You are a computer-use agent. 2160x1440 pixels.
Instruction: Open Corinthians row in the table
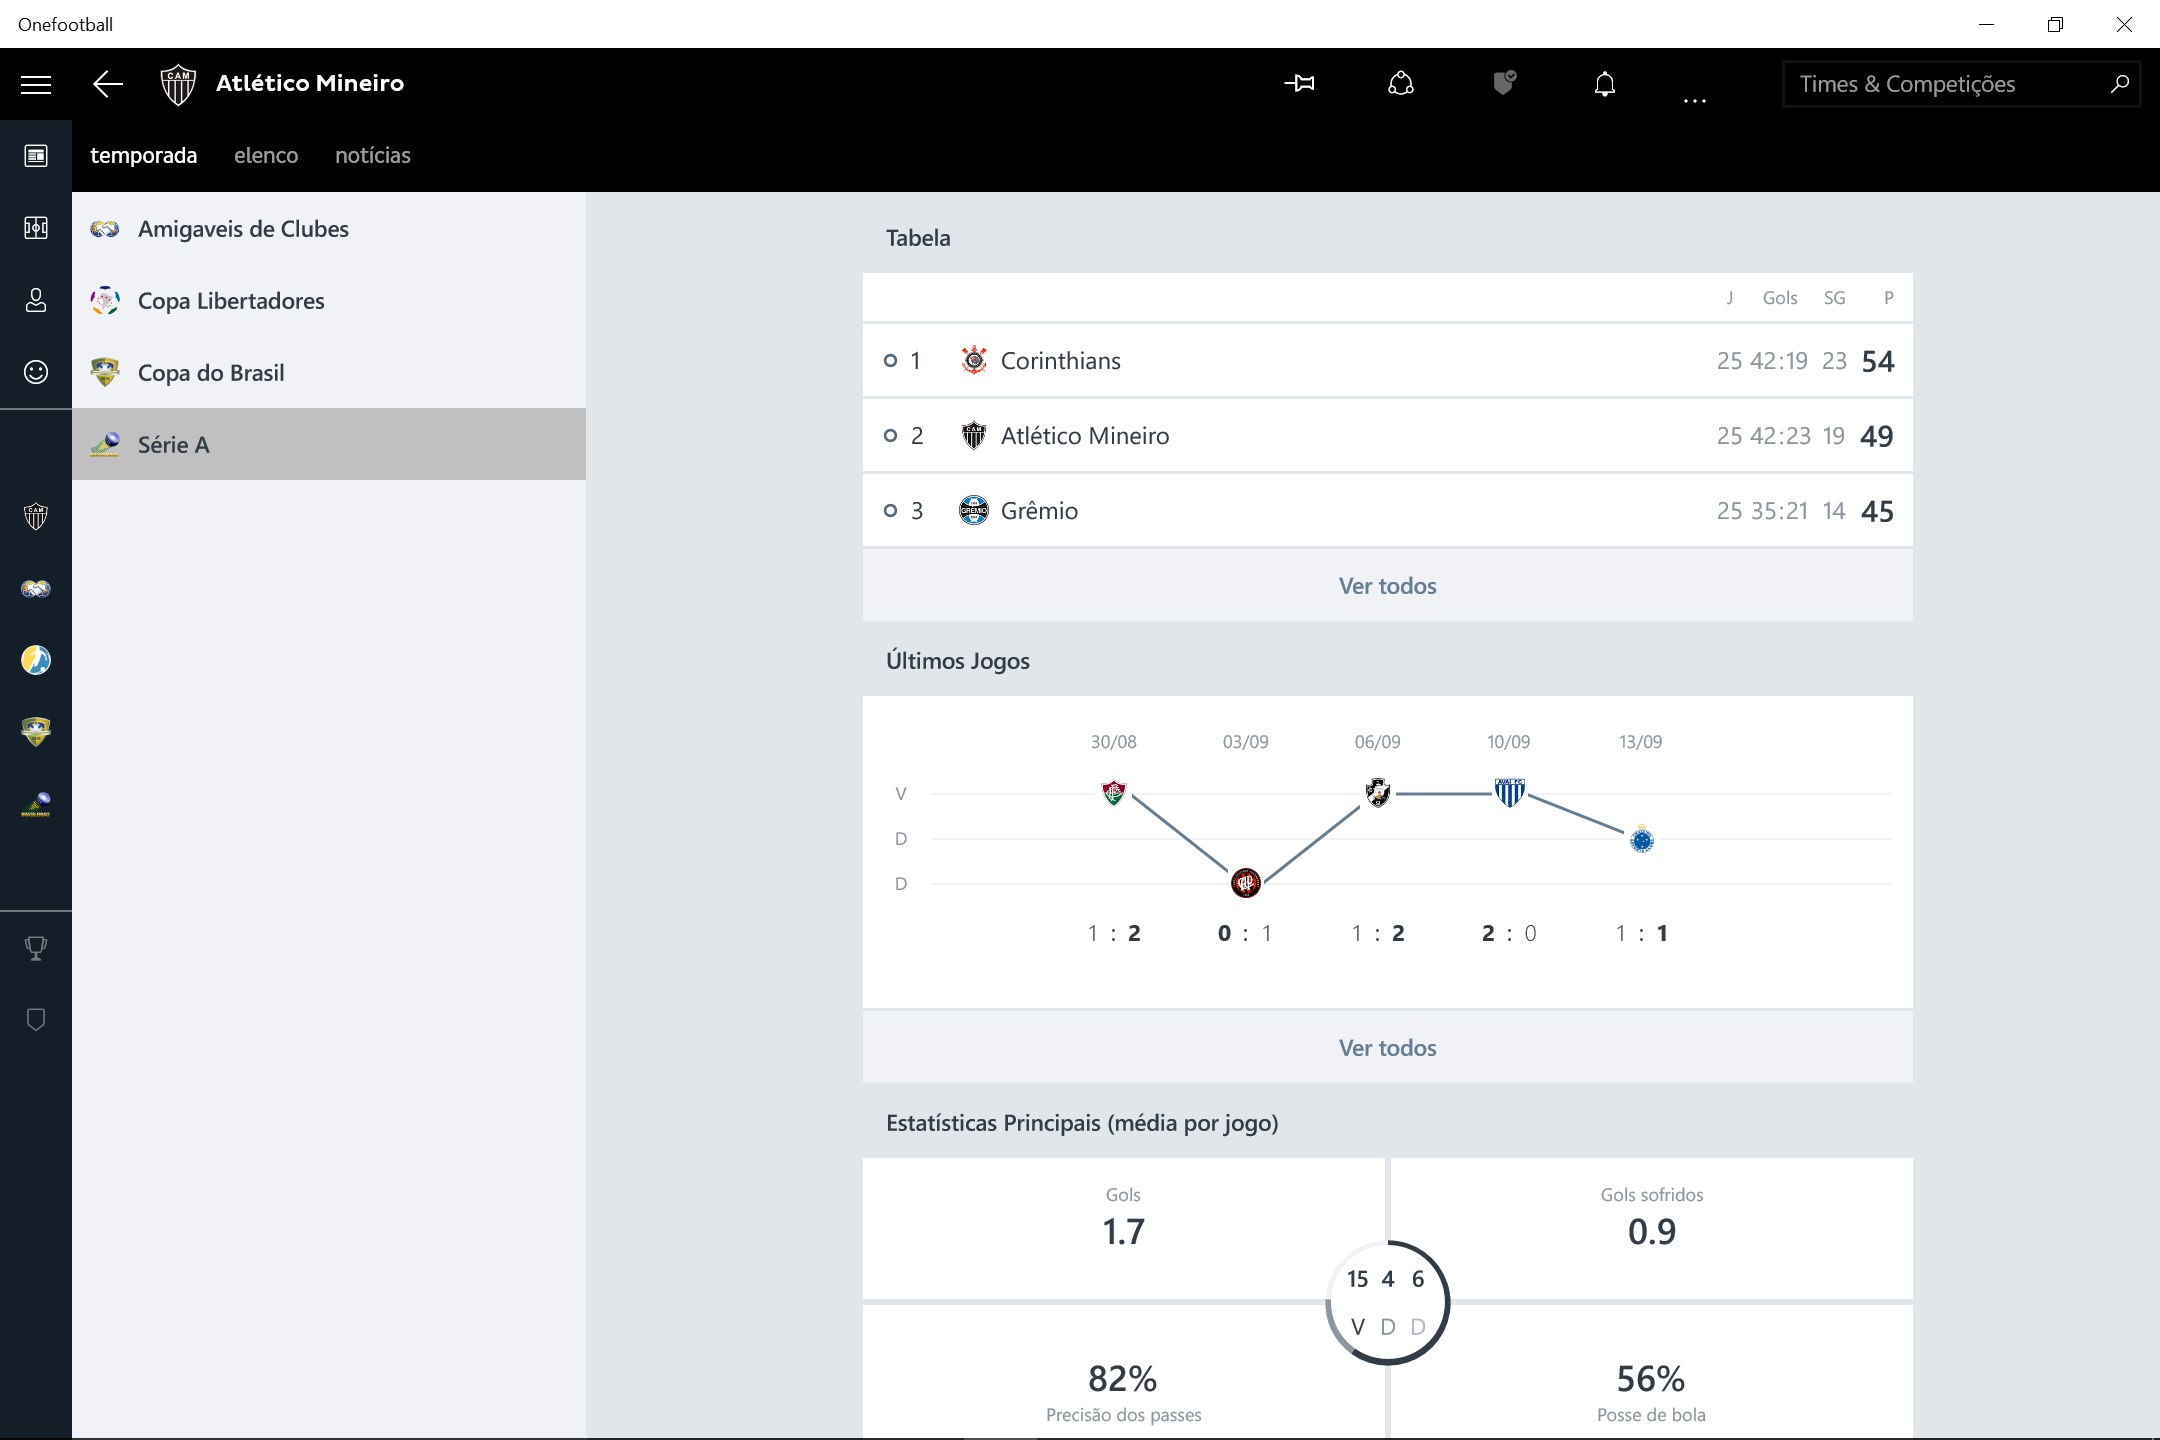pos(1388,360)
